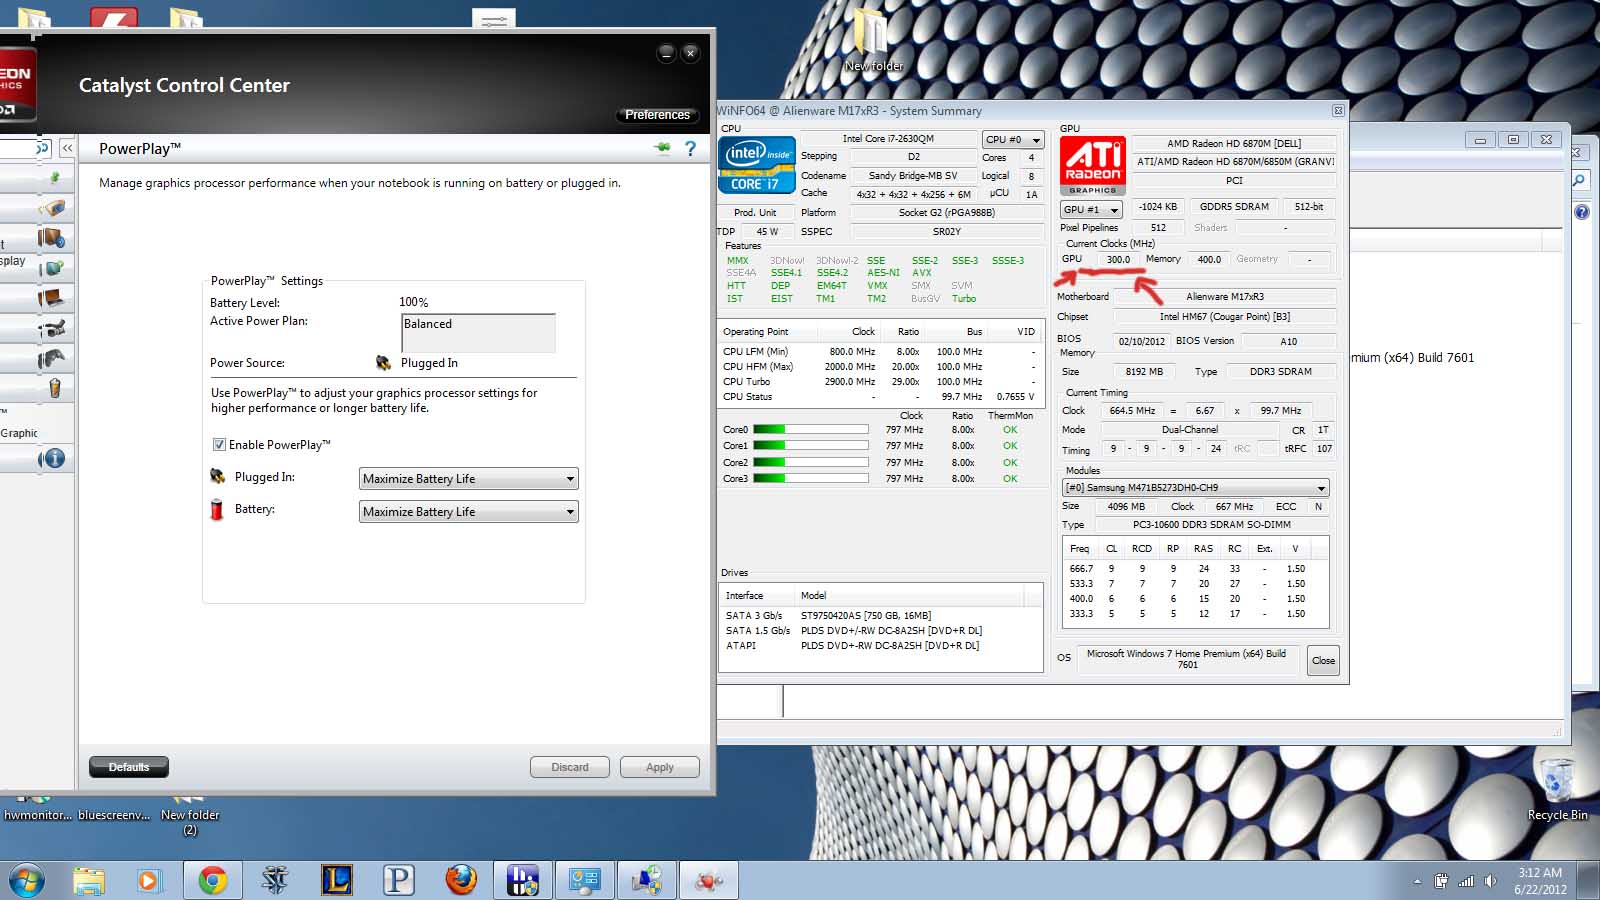Close the HWiNFO System Summary with Close button

pos(1323,660)
